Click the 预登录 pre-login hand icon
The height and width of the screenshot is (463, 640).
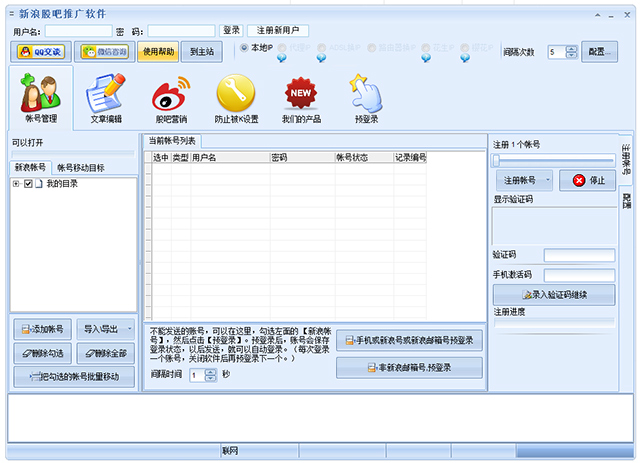click(x=366, y=102)
